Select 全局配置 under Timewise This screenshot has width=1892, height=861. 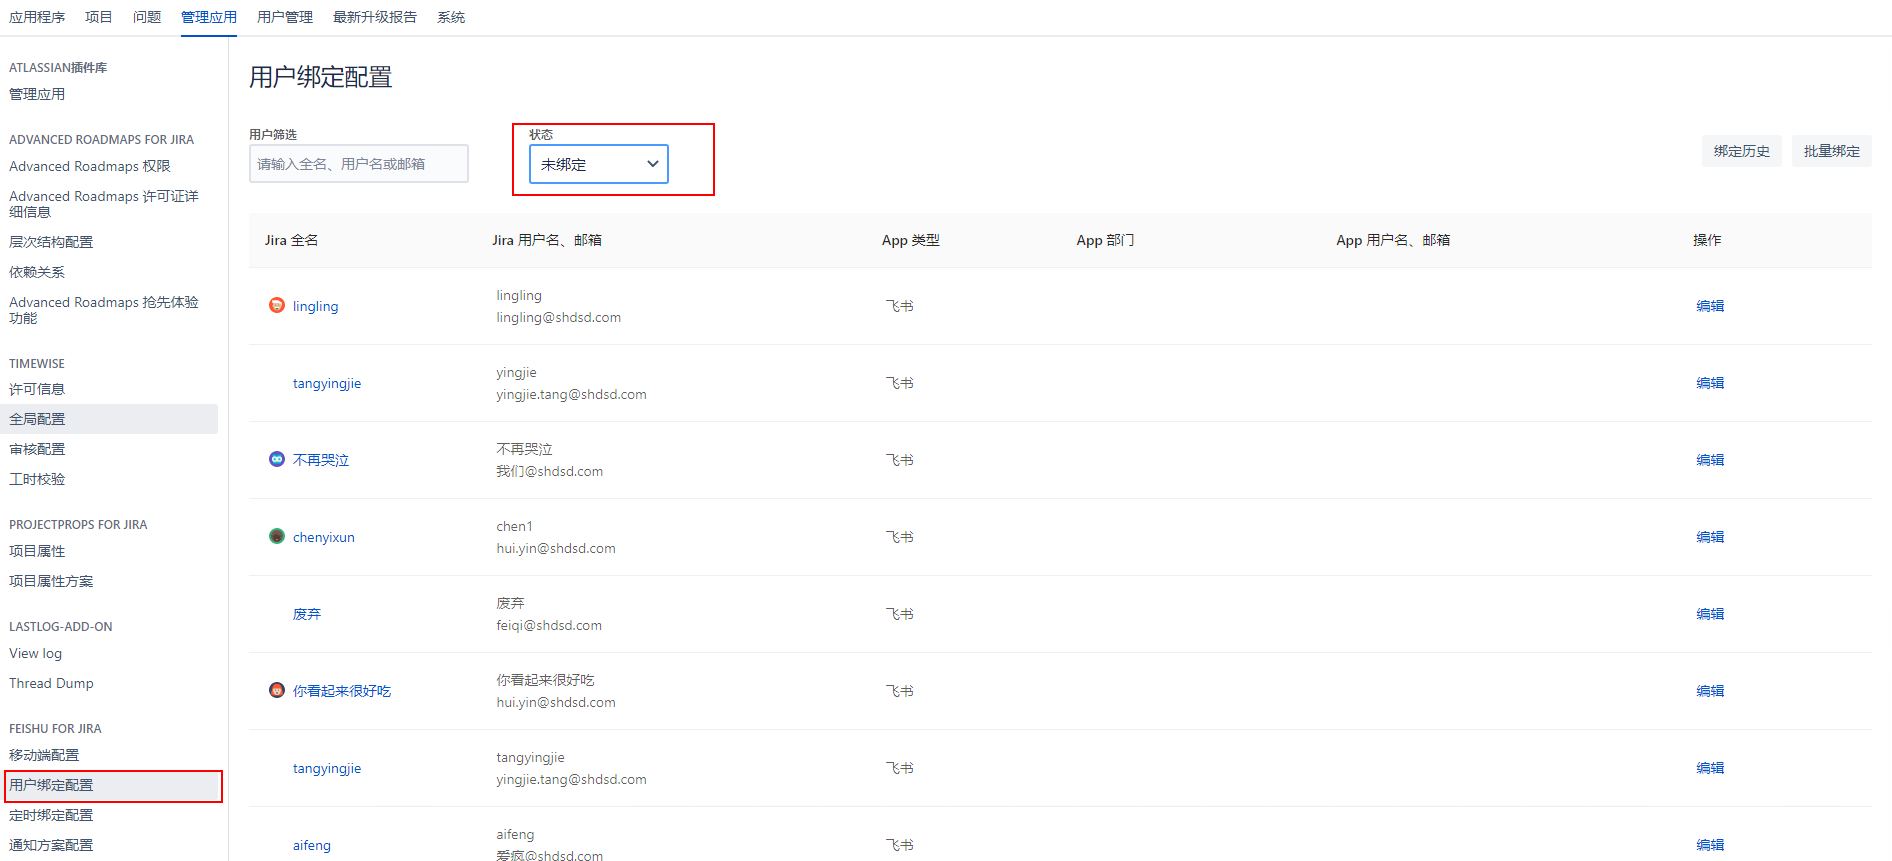coord(37,419)
